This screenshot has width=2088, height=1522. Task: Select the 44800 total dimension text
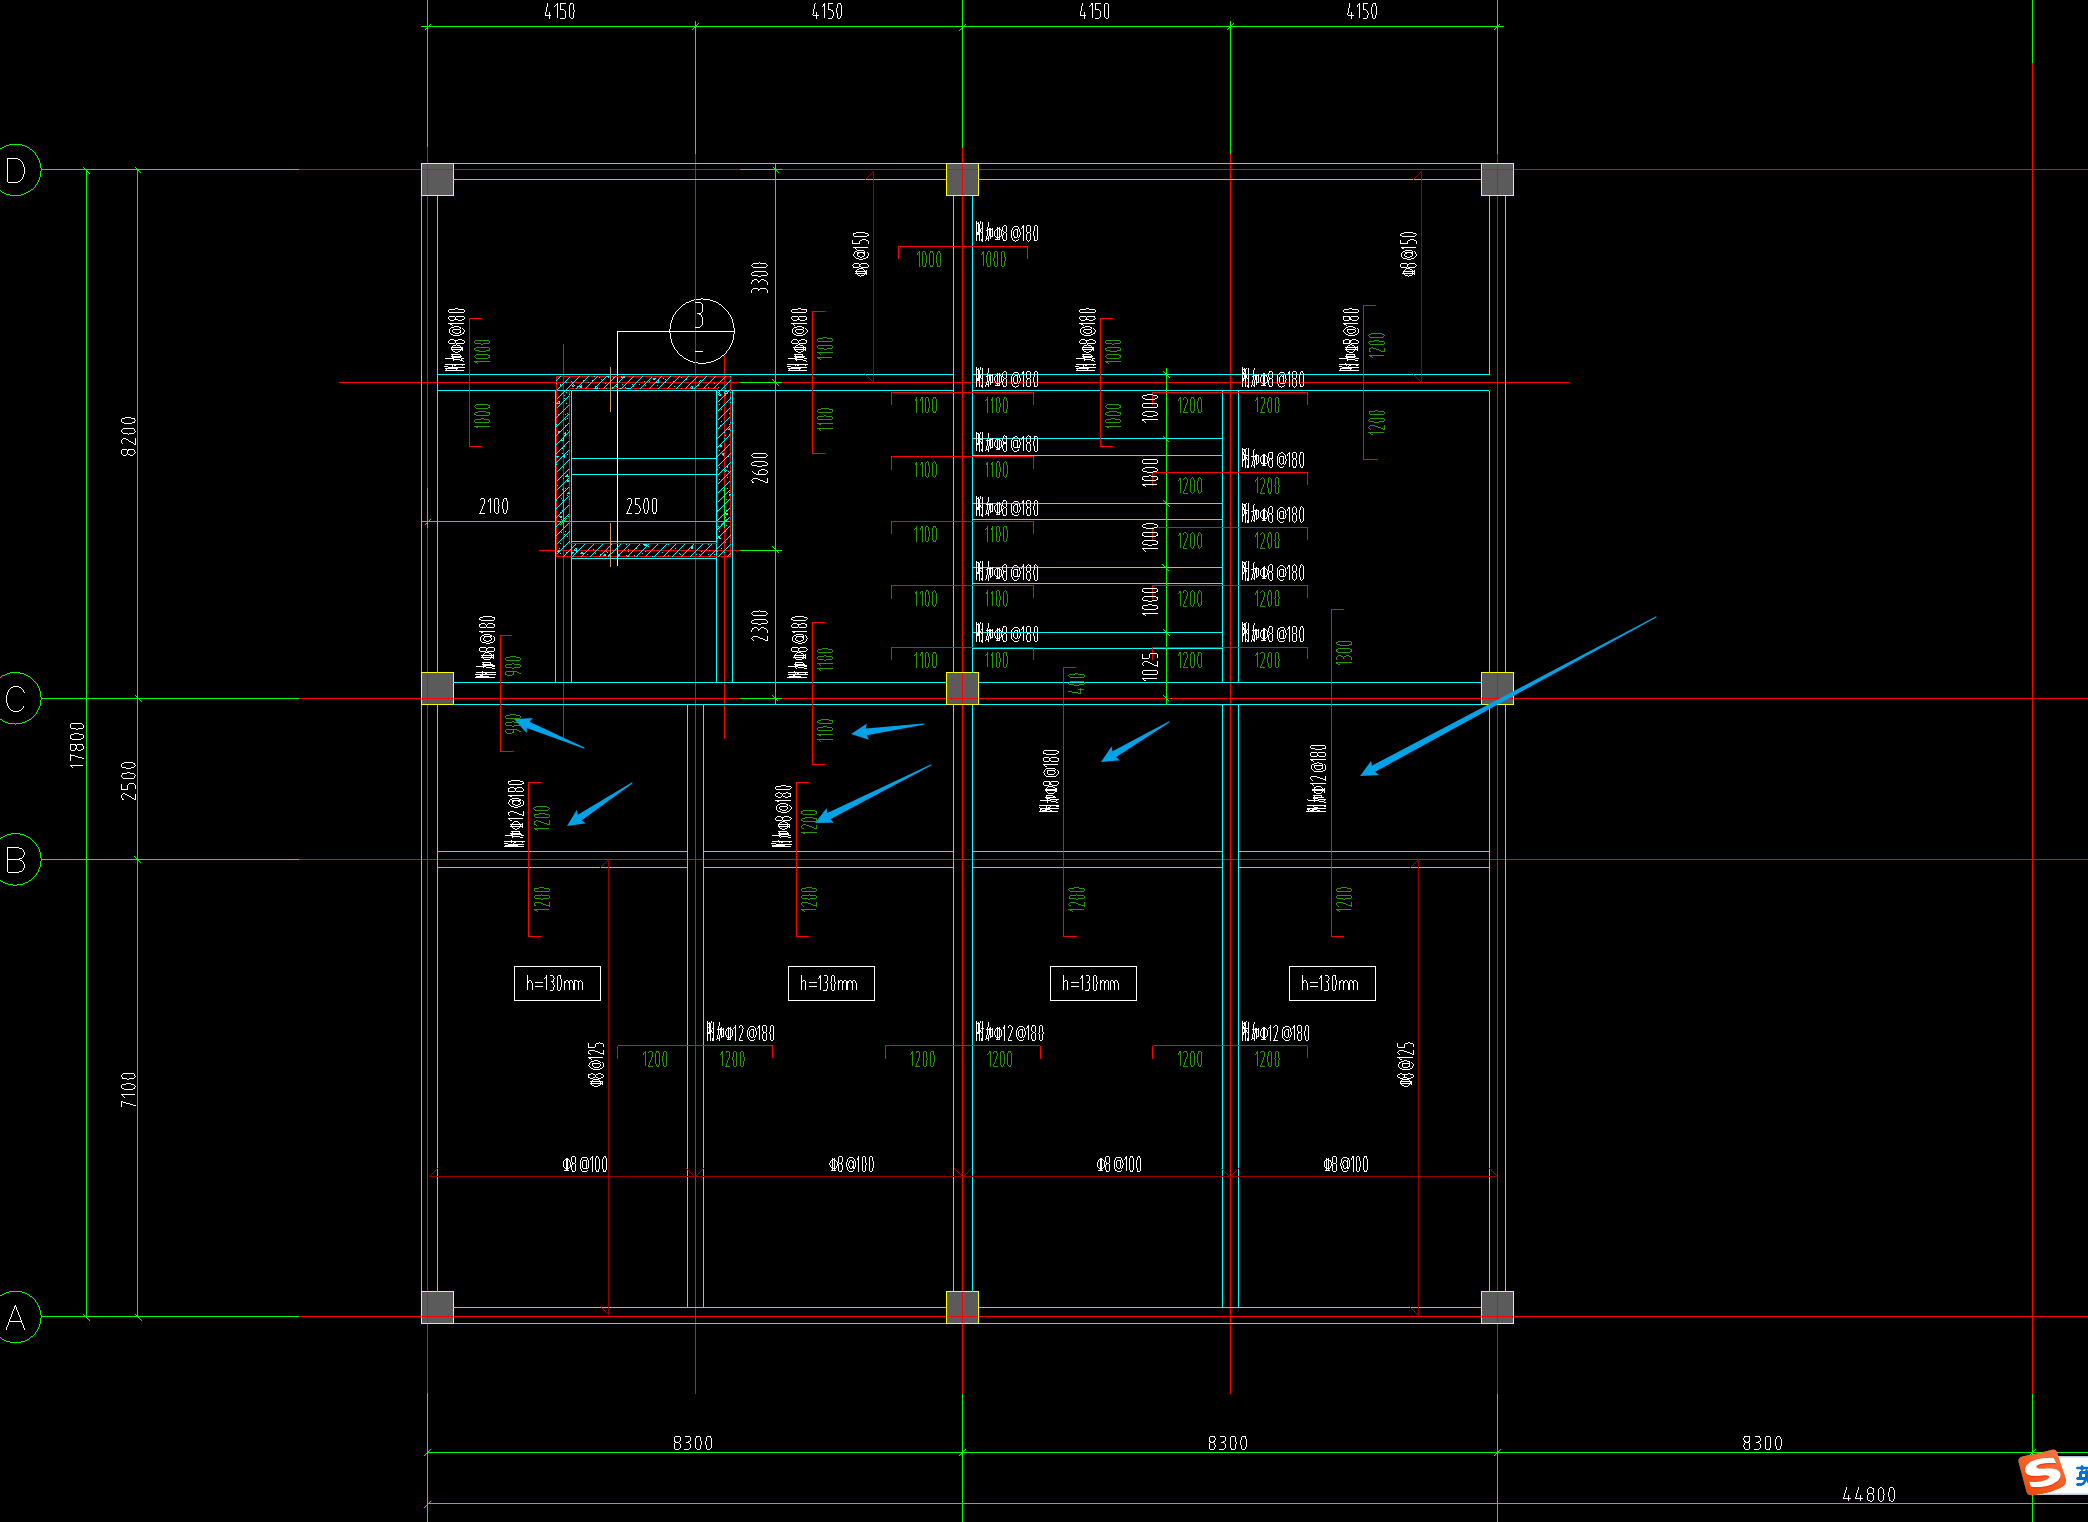(x=1868, y=1494)
